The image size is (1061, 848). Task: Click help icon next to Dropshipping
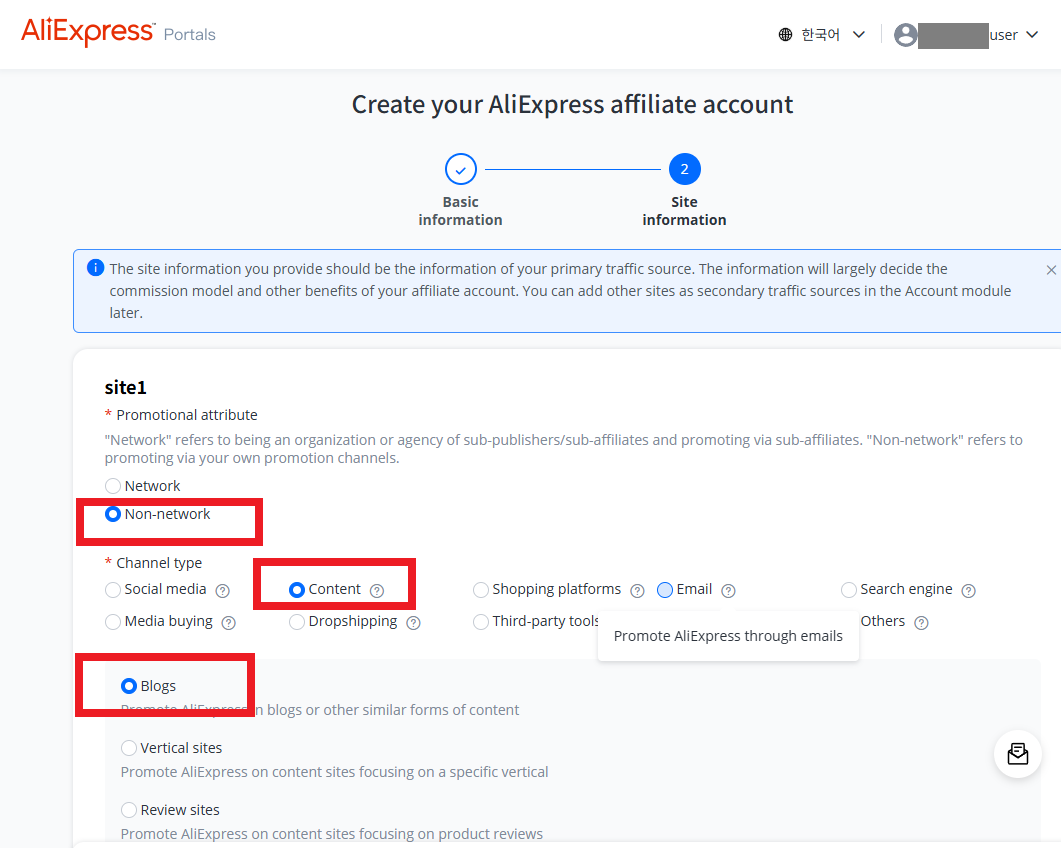point(413,623)
